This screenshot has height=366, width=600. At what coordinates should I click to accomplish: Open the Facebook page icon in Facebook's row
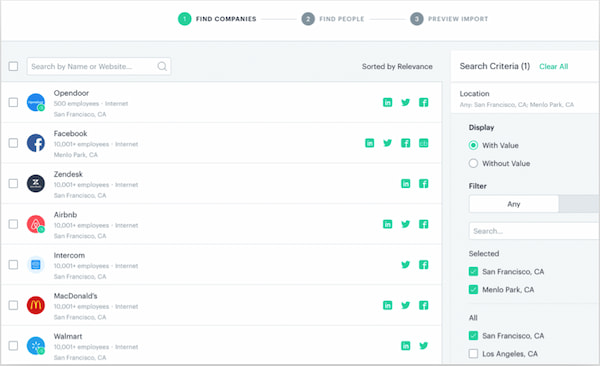click(405, 143)
